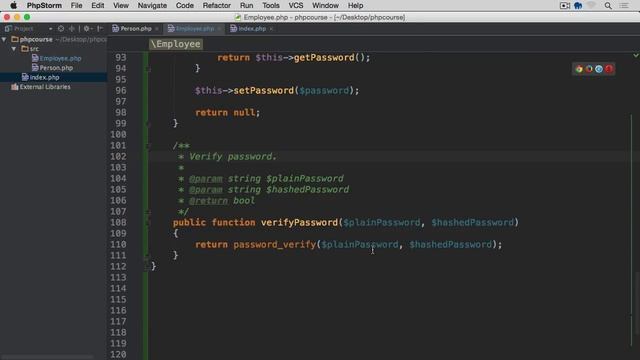Viewport: 640px width, 360px height.
Task: Select Person.php in the project tree
Action: tap(56, 68)
